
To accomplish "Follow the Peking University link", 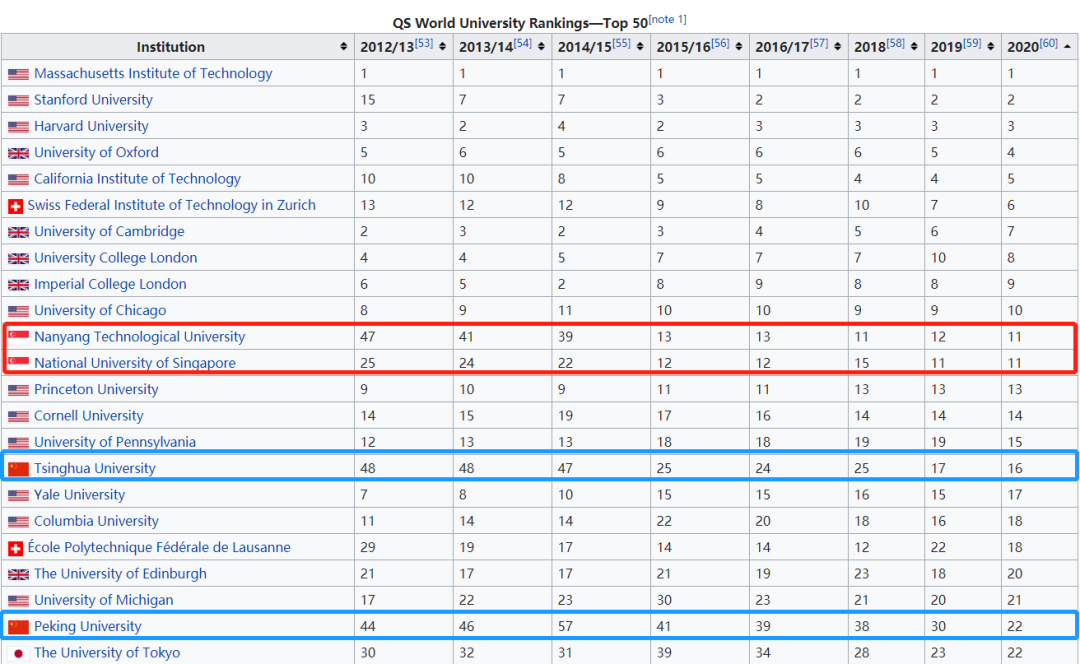I will pos(87,626).
